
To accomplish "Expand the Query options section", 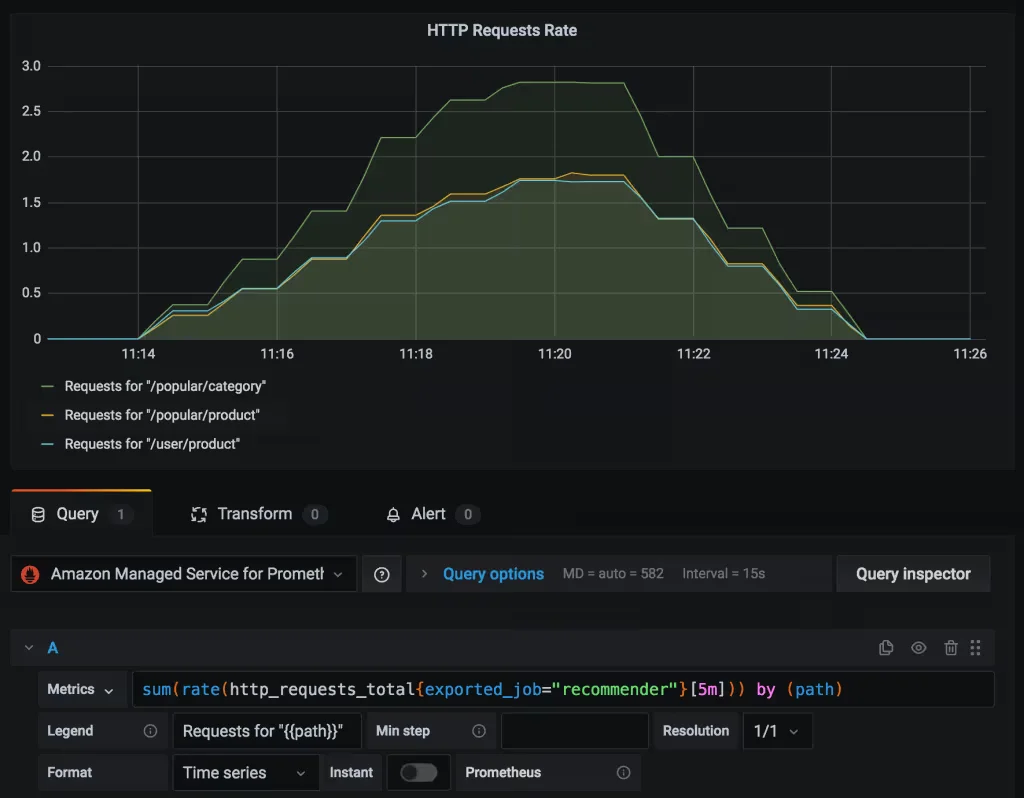I will (x=493, y=573).
